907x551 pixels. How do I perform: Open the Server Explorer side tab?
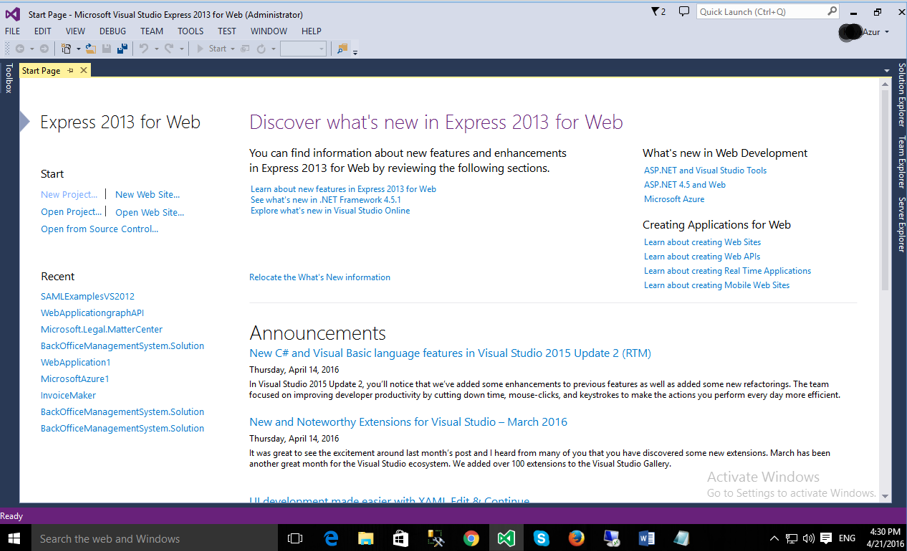901,224
